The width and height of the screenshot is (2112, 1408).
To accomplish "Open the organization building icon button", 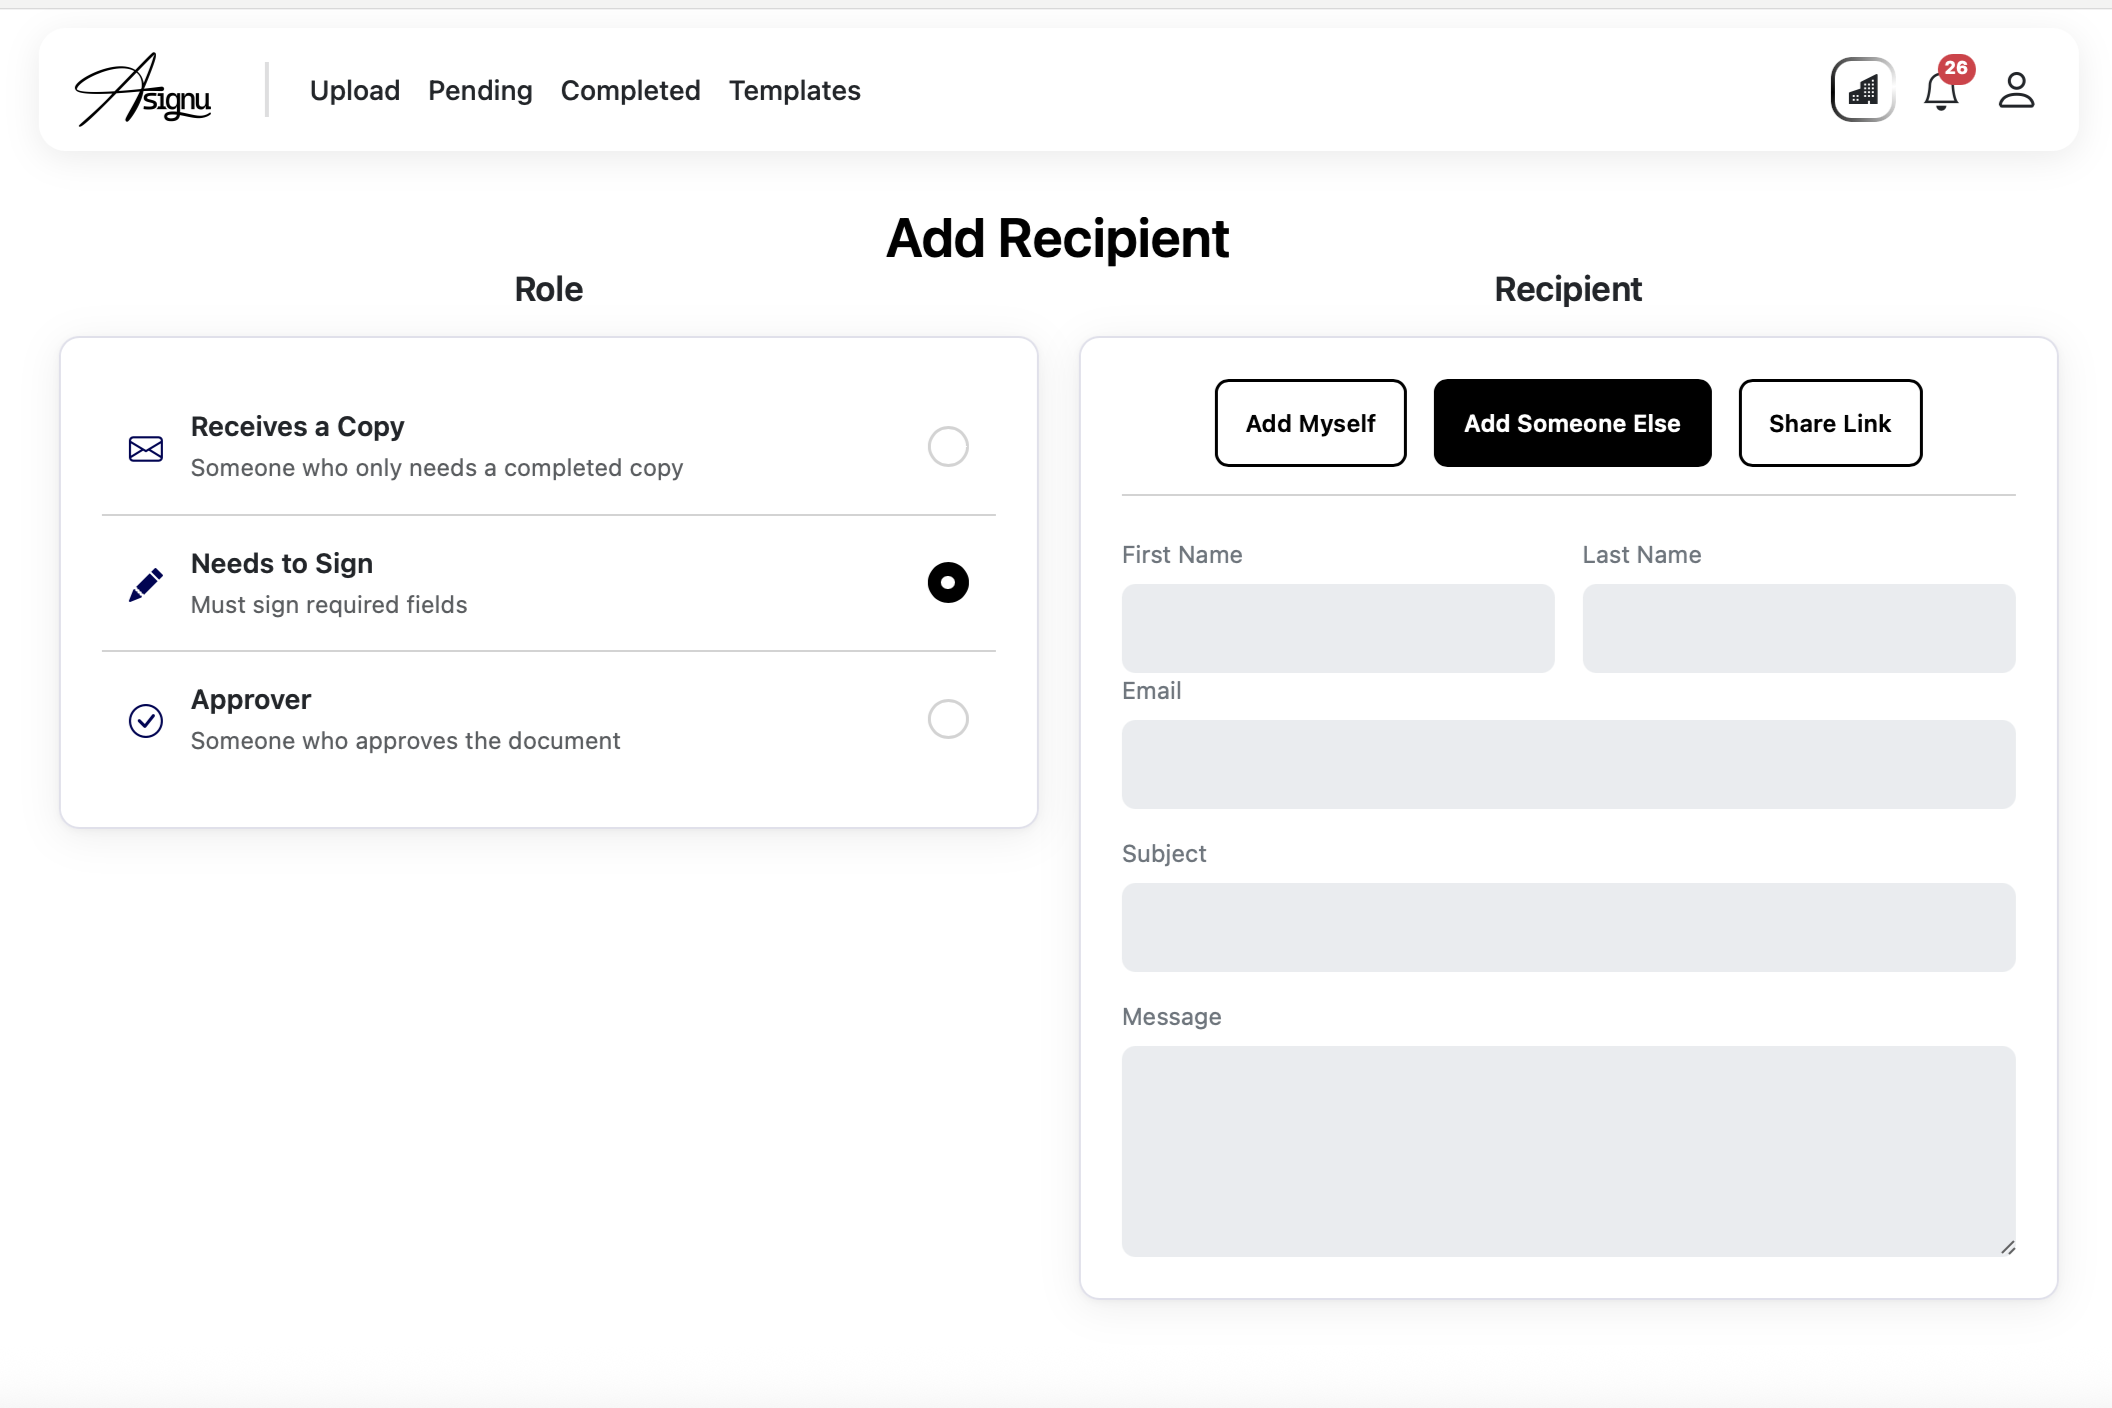I will coord(1862,90).
